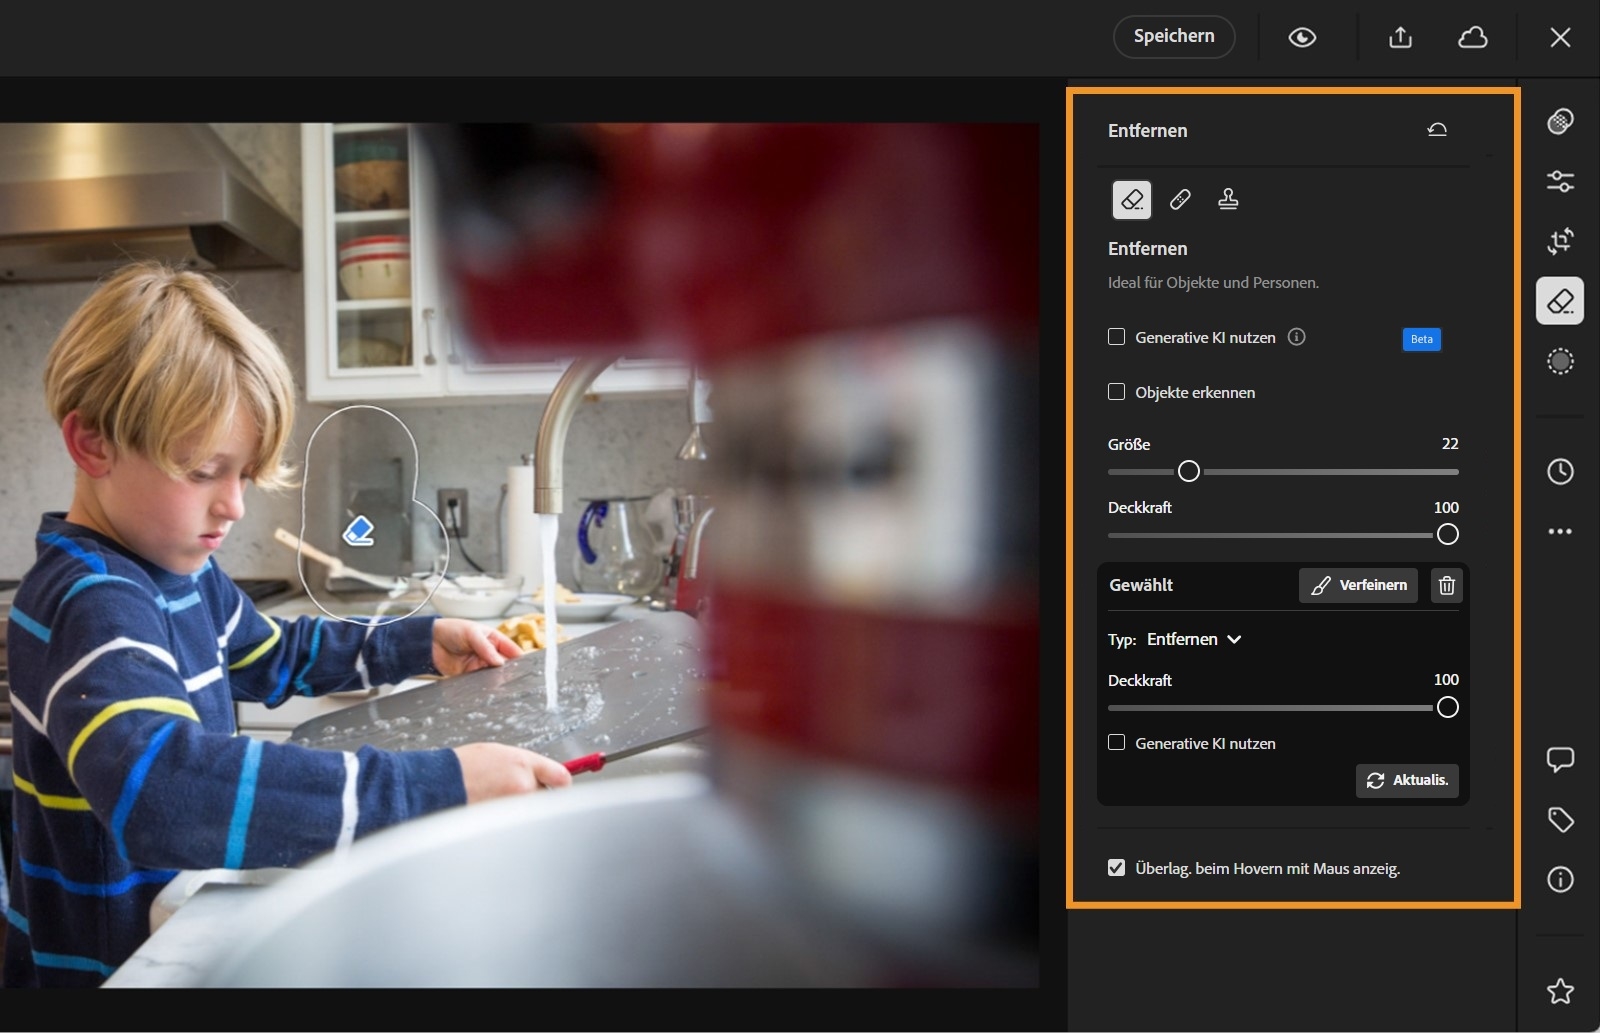Click the Größe slider handle

tap(1189, 471)
